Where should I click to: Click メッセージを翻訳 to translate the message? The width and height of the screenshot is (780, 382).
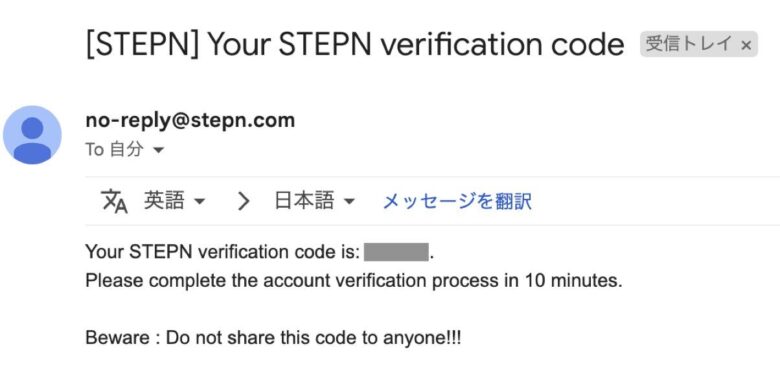pos(457,201)
